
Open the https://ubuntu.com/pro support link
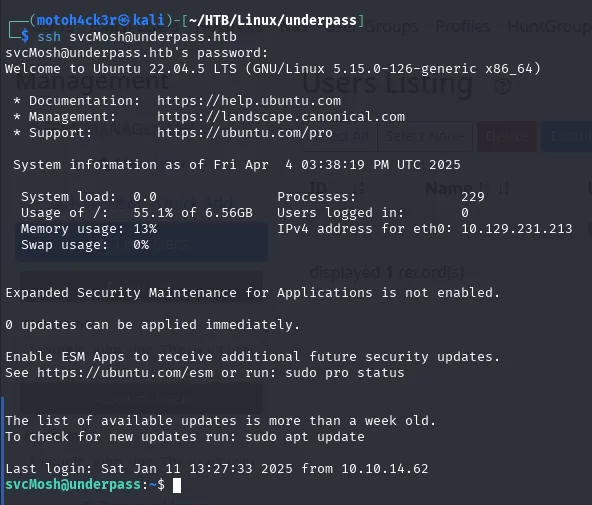pos(245,133)
